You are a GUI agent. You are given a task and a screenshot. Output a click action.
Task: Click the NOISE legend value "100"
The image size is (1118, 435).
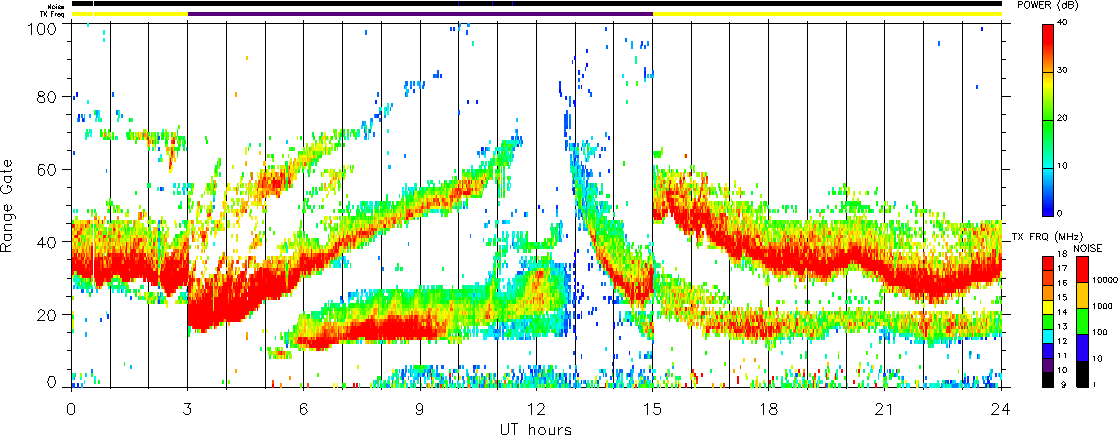click(1099, 332)
